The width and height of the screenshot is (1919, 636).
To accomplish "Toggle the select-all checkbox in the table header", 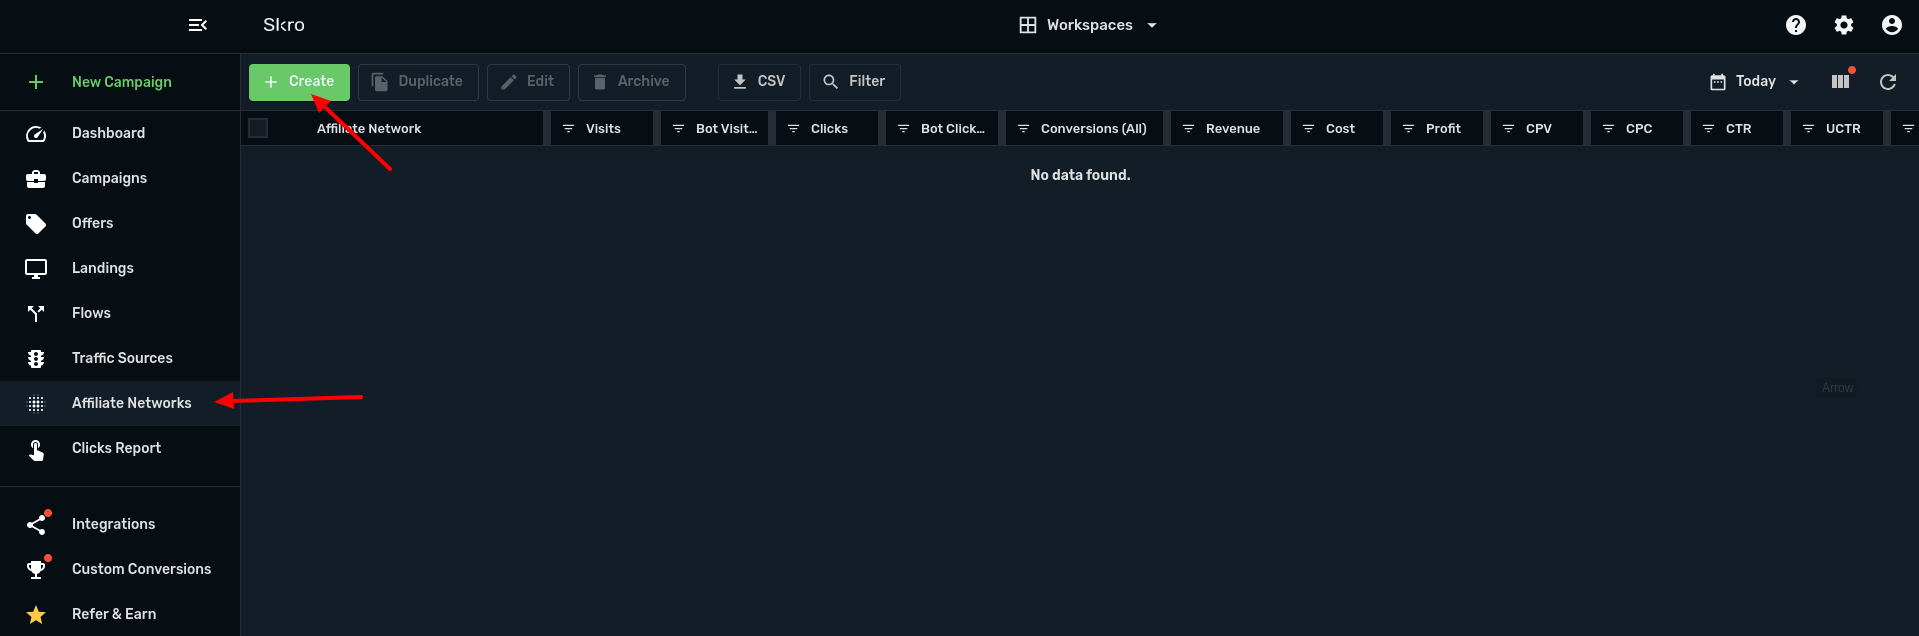I will coord(258,128).
